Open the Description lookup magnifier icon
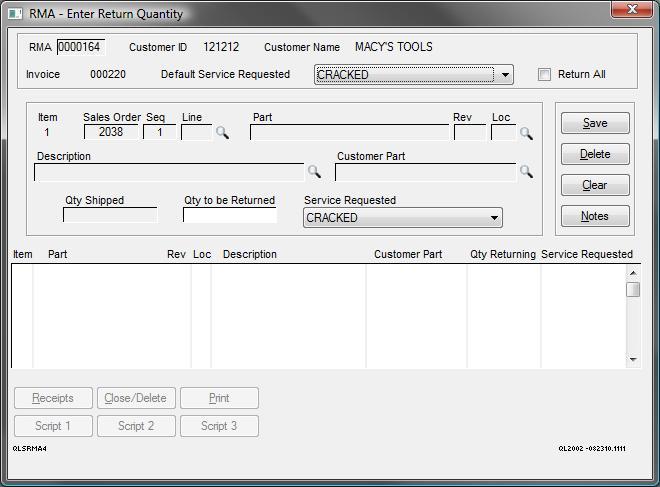 click(x=314, y=171)
